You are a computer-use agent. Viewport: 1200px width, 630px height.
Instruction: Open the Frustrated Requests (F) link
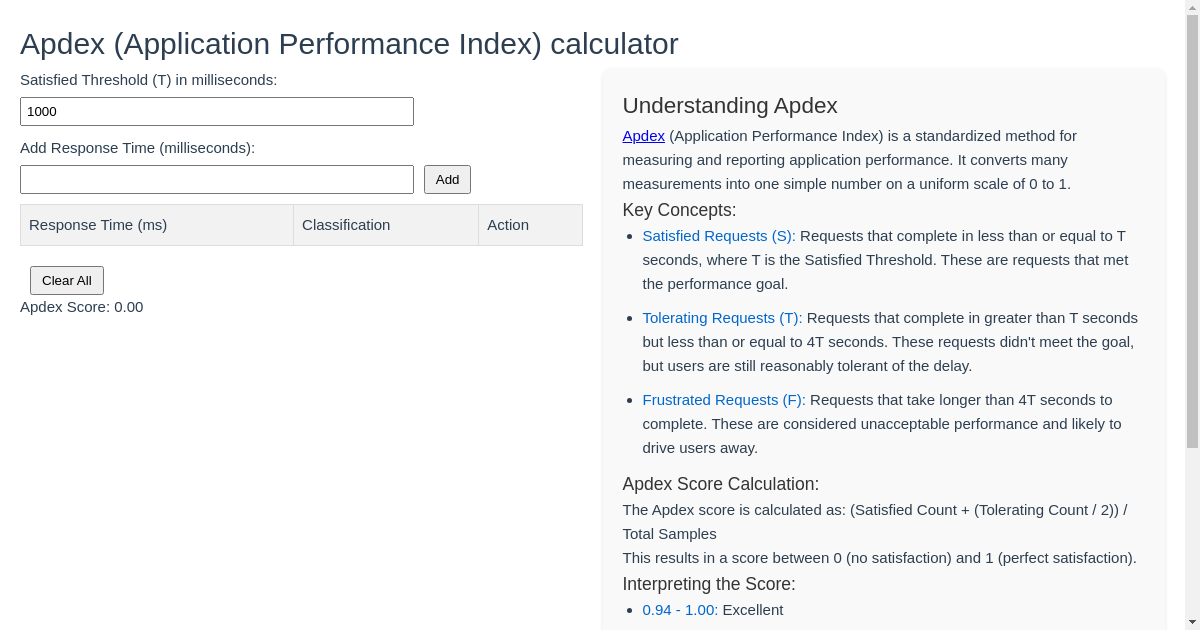(x=723, y=399)
